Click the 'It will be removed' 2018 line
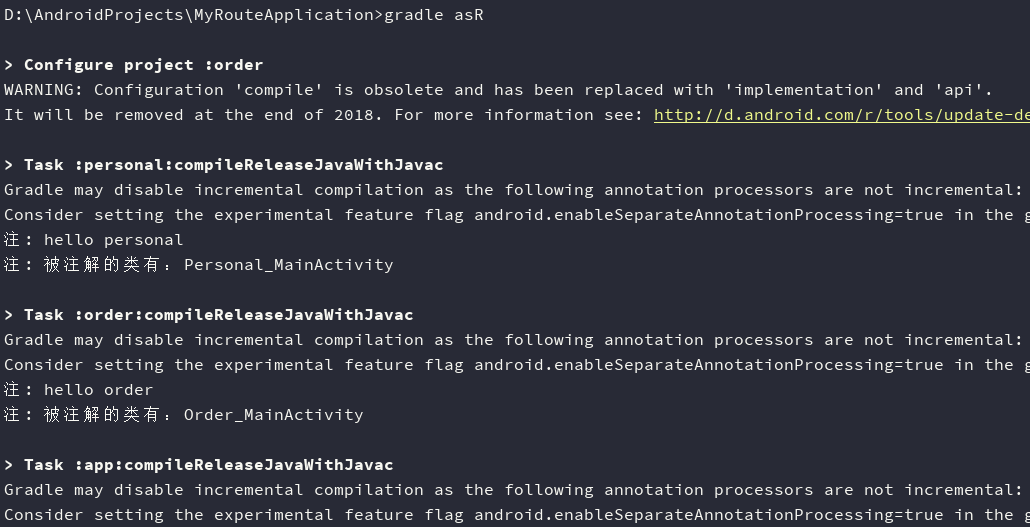1030x527 pixels. coord(516,115)
